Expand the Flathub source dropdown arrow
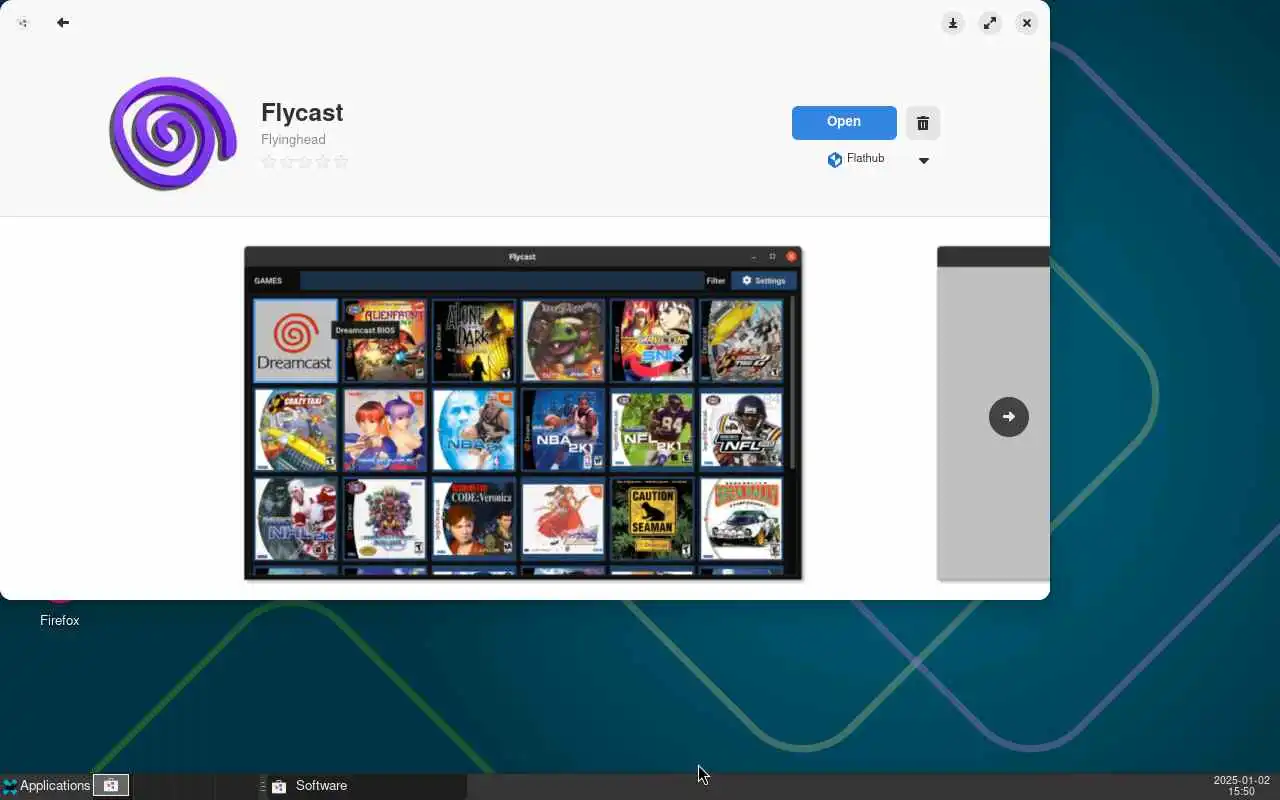 pos(924,160)
